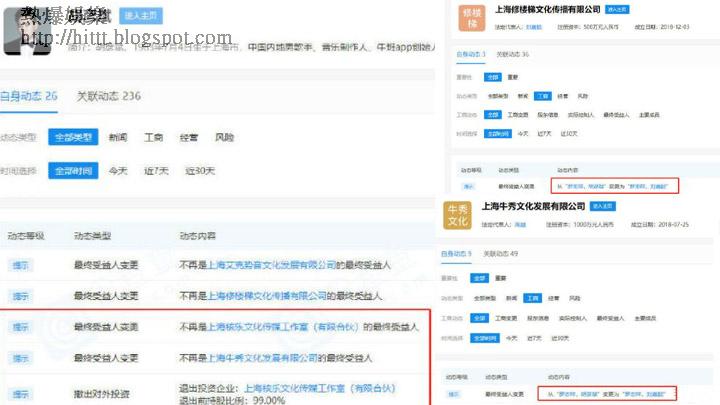Click 提示 tag in 修楼梯 panel table
This screenshot has height=405, width=720.
(468, 186)
